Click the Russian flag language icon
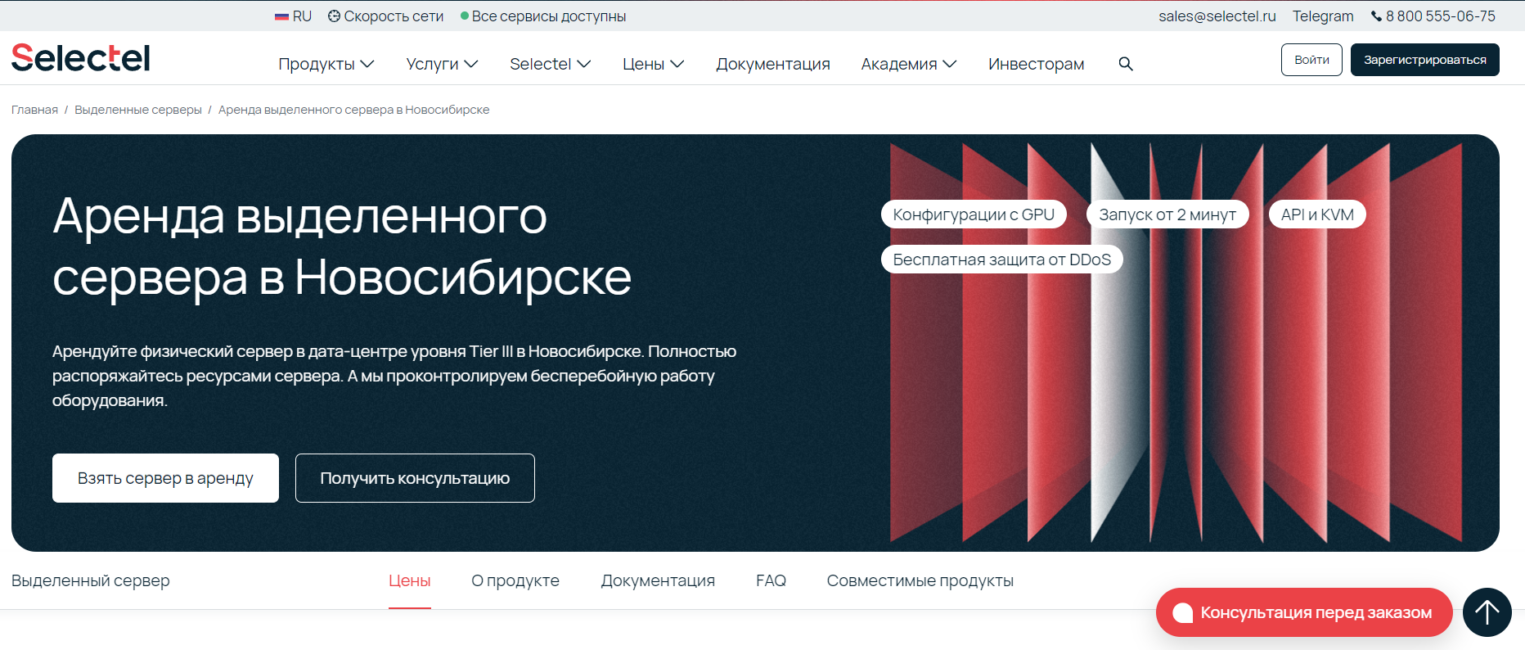The width and height of the screenshot is (1525, 650). [x=281, y=16]
